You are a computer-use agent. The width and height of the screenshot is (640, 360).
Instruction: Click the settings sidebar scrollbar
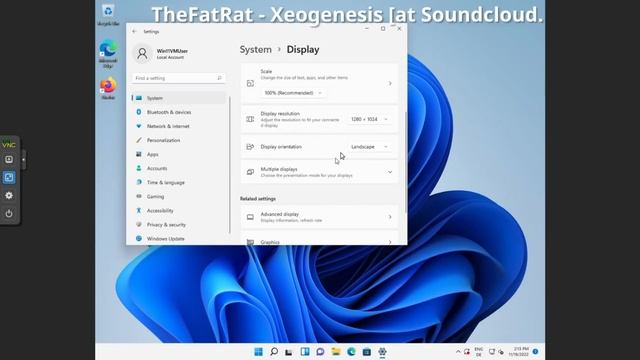click(230, 165)
